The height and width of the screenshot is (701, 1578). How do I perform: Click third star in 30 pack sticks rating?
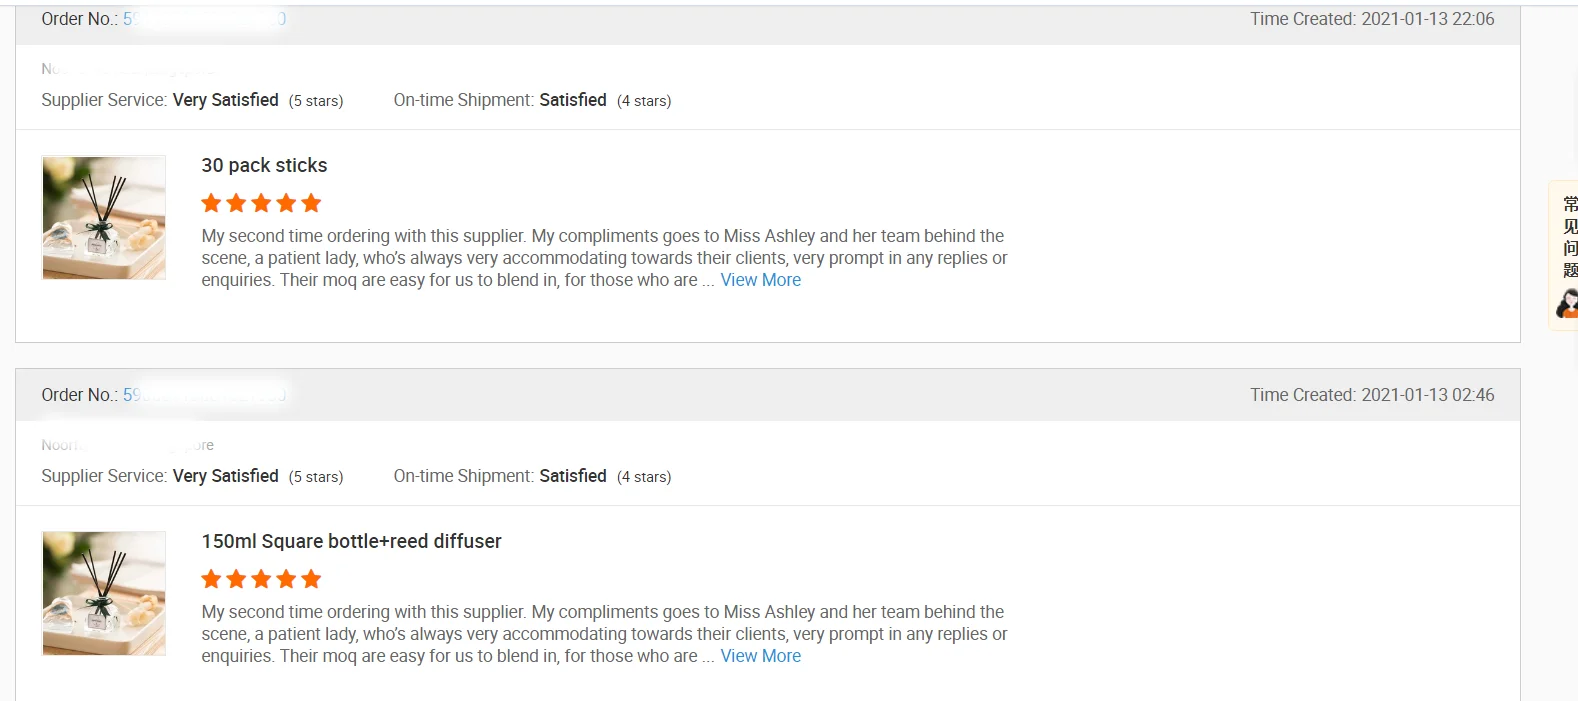click(x=261, y=203)
